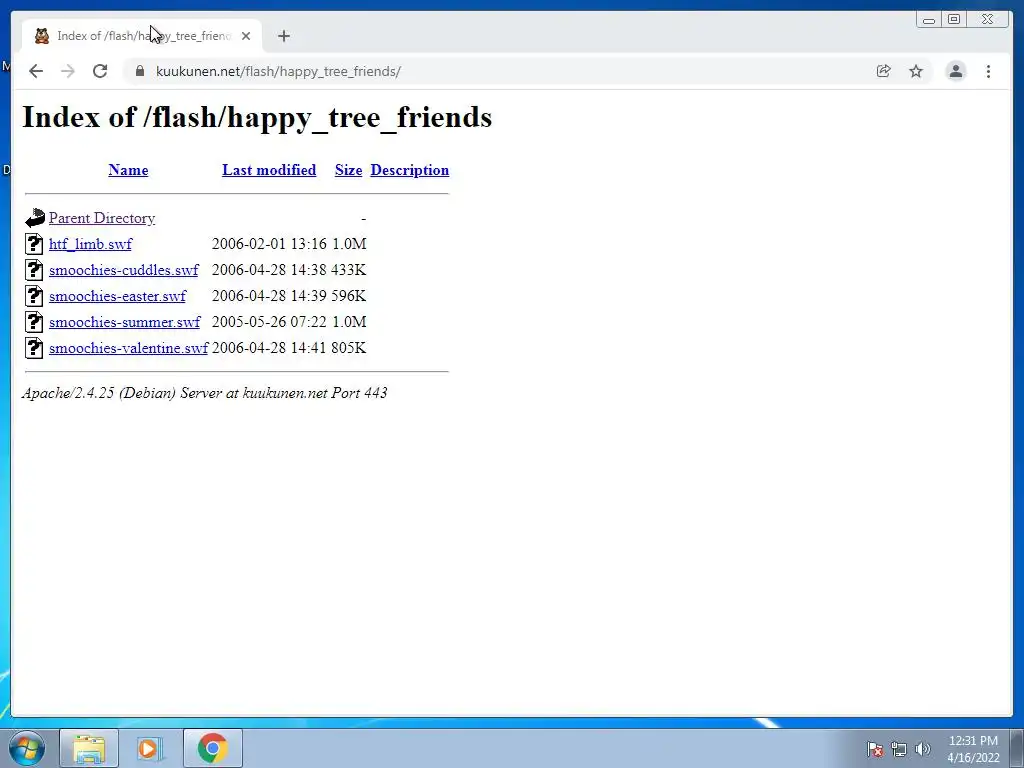Open the Windows Start menu orb

coord(27,748)
